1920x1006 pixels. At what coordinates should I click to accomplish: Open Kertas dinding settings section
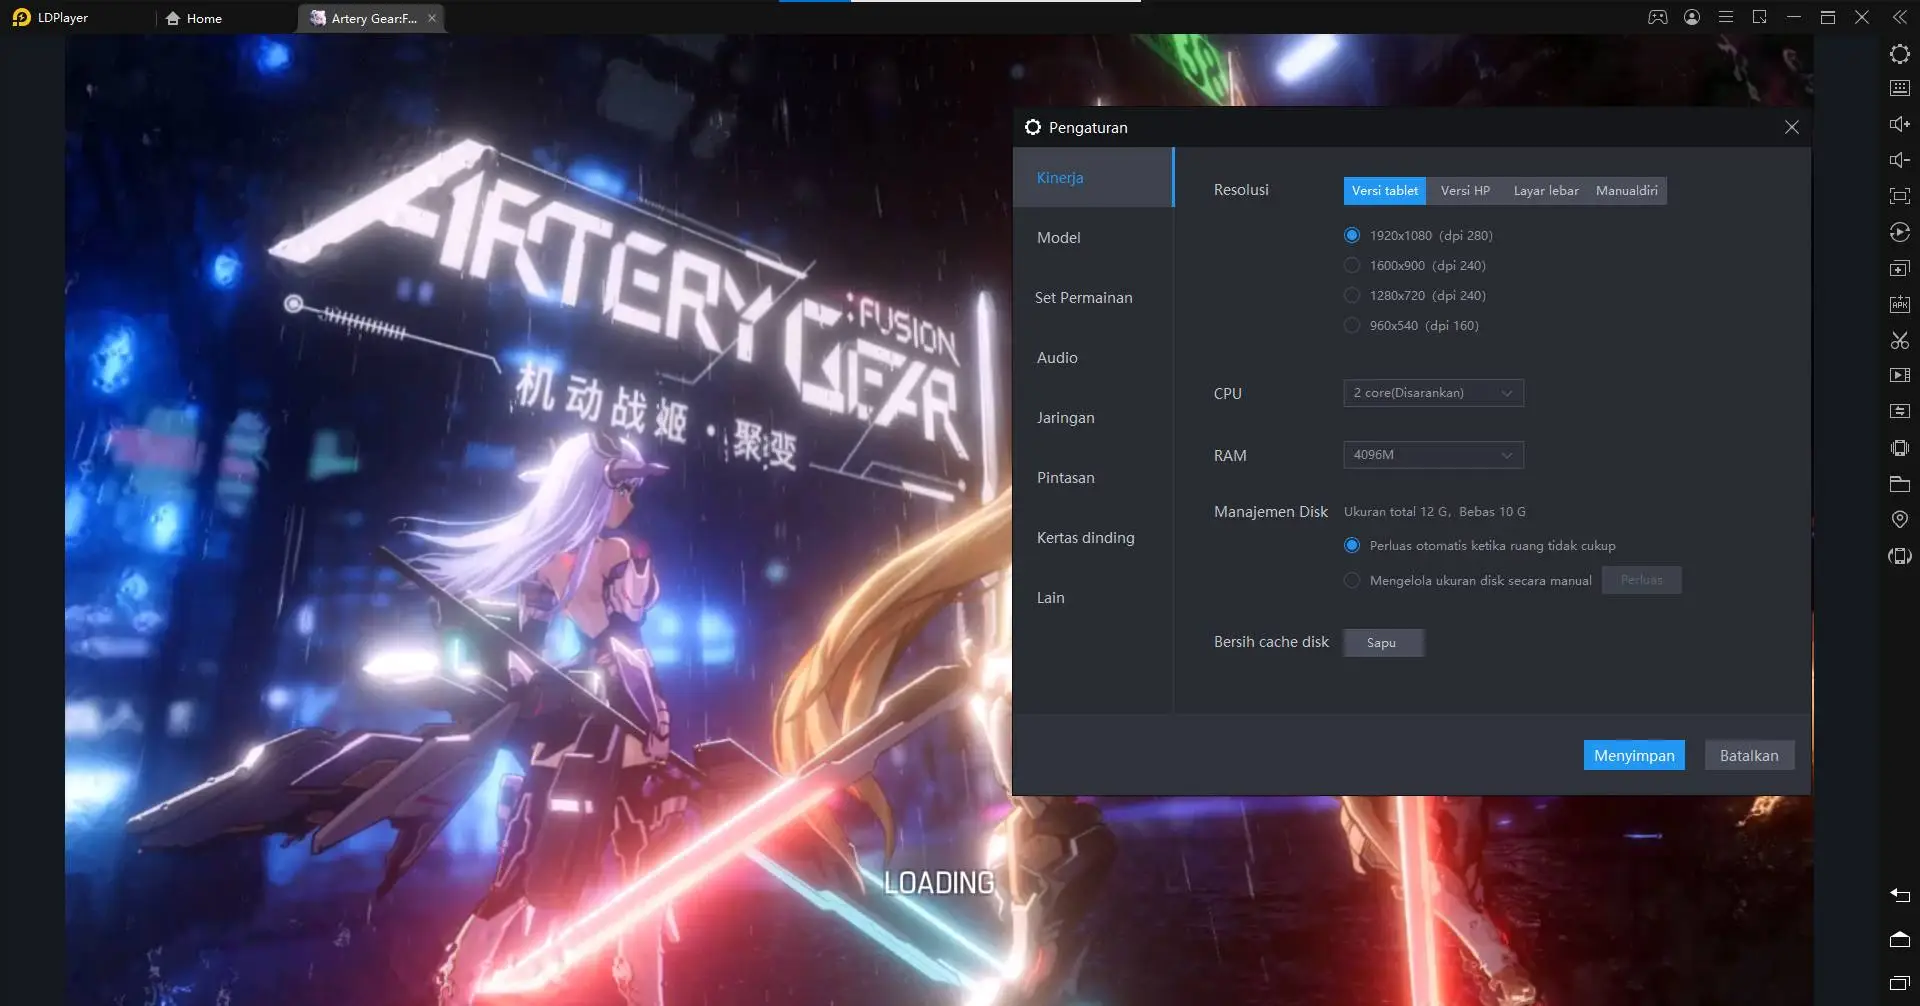1093,537
